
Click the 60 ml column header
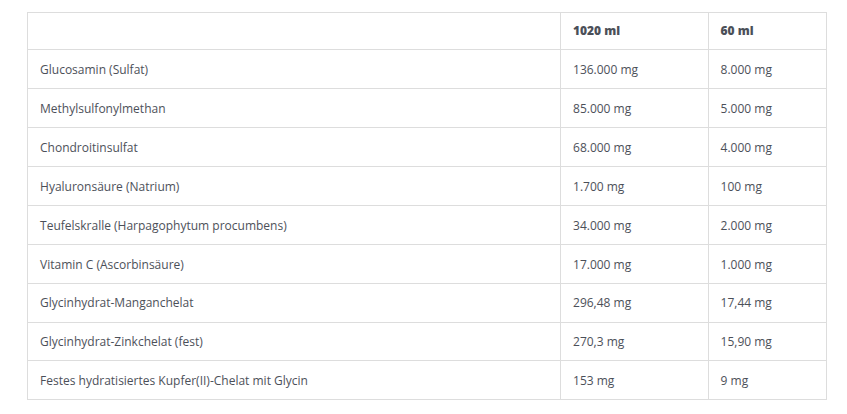736,31
